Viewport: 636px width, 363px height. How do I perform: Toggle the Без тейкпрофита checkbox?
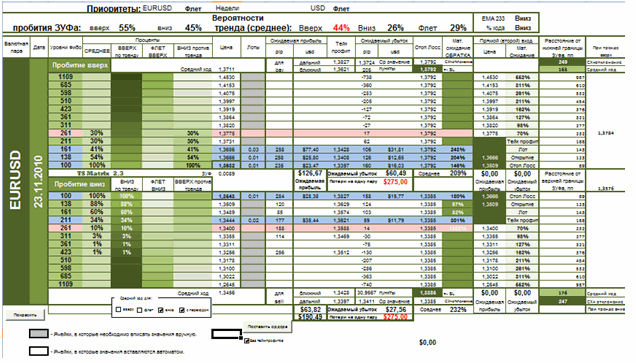(x=247, y=341)
